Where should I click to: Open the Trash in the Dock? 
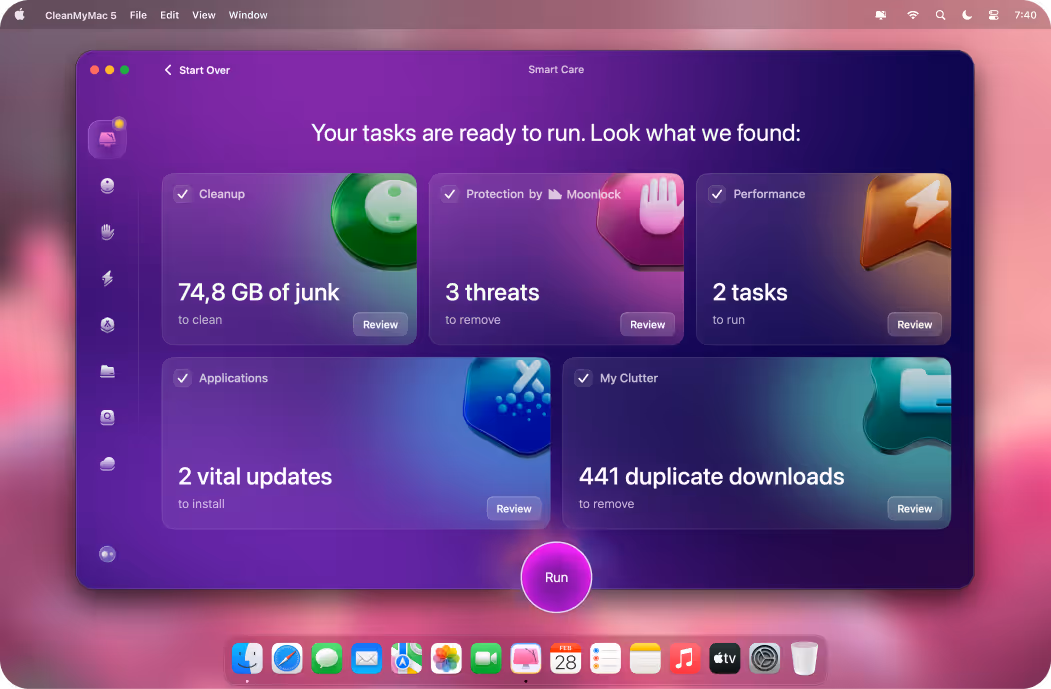click(x=804, y=658)
